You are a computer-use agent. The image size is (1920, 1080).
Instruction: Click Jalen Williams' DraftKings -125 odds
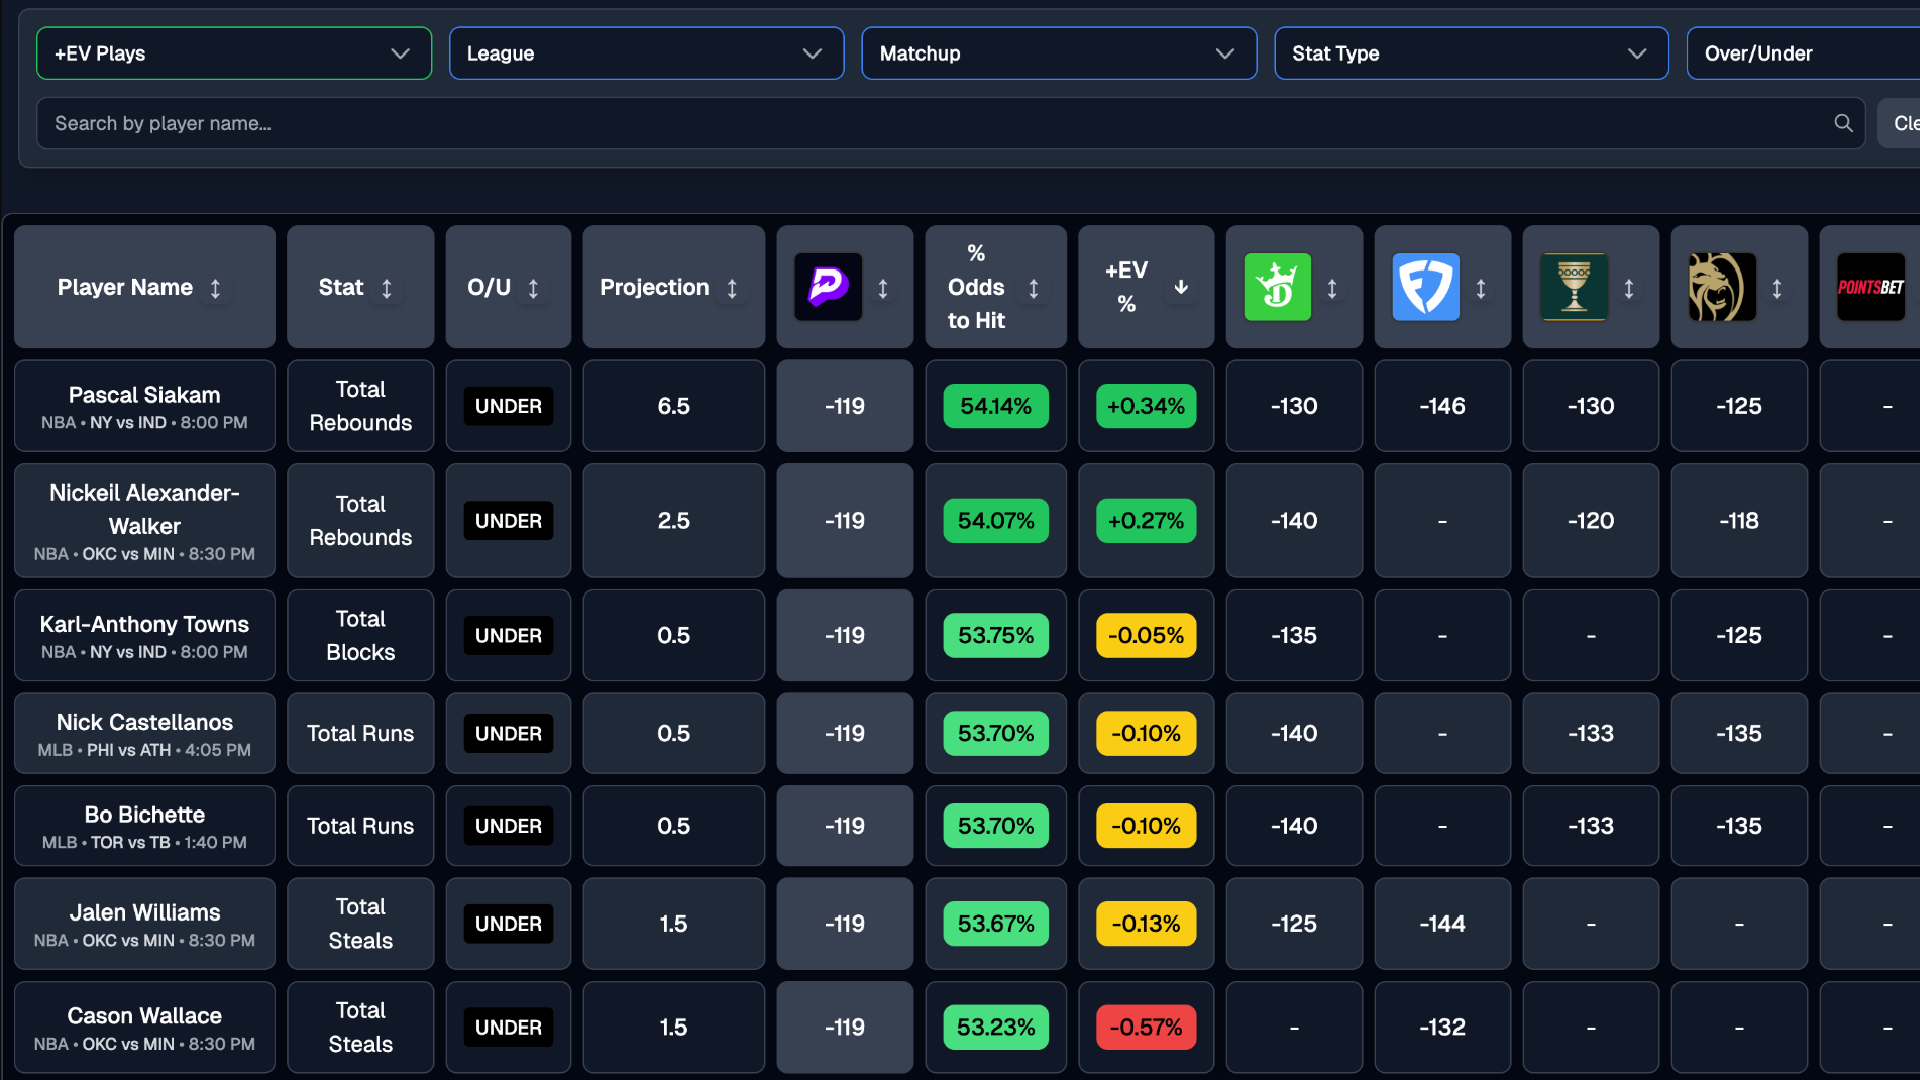[1294, 924]
